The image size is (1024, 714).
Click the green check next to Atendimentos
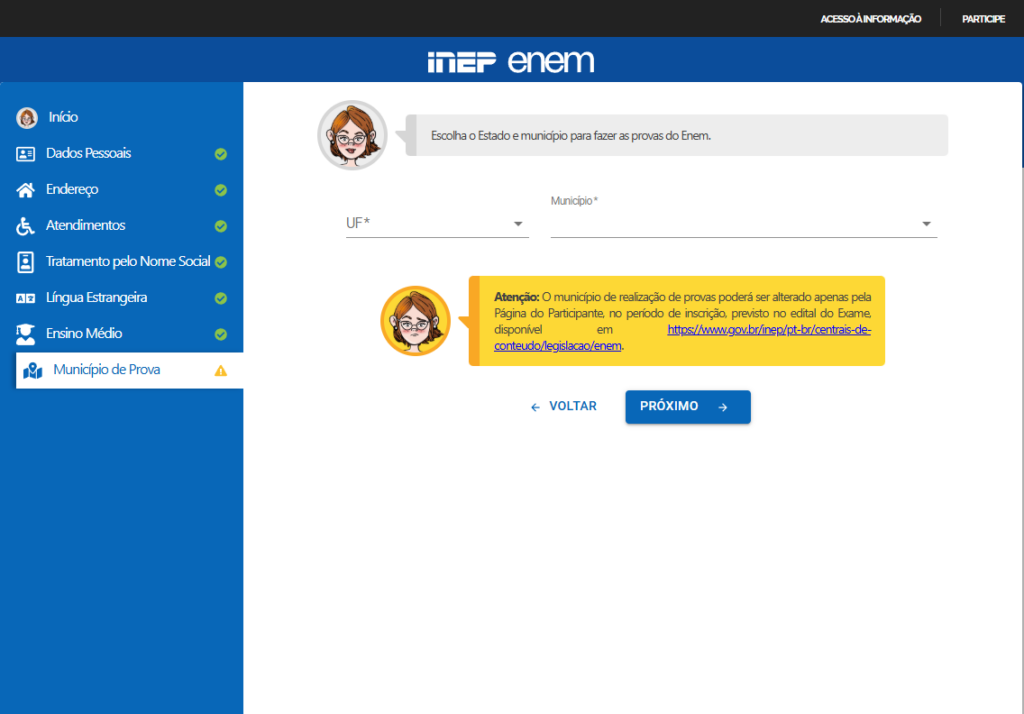pos(221,226)
